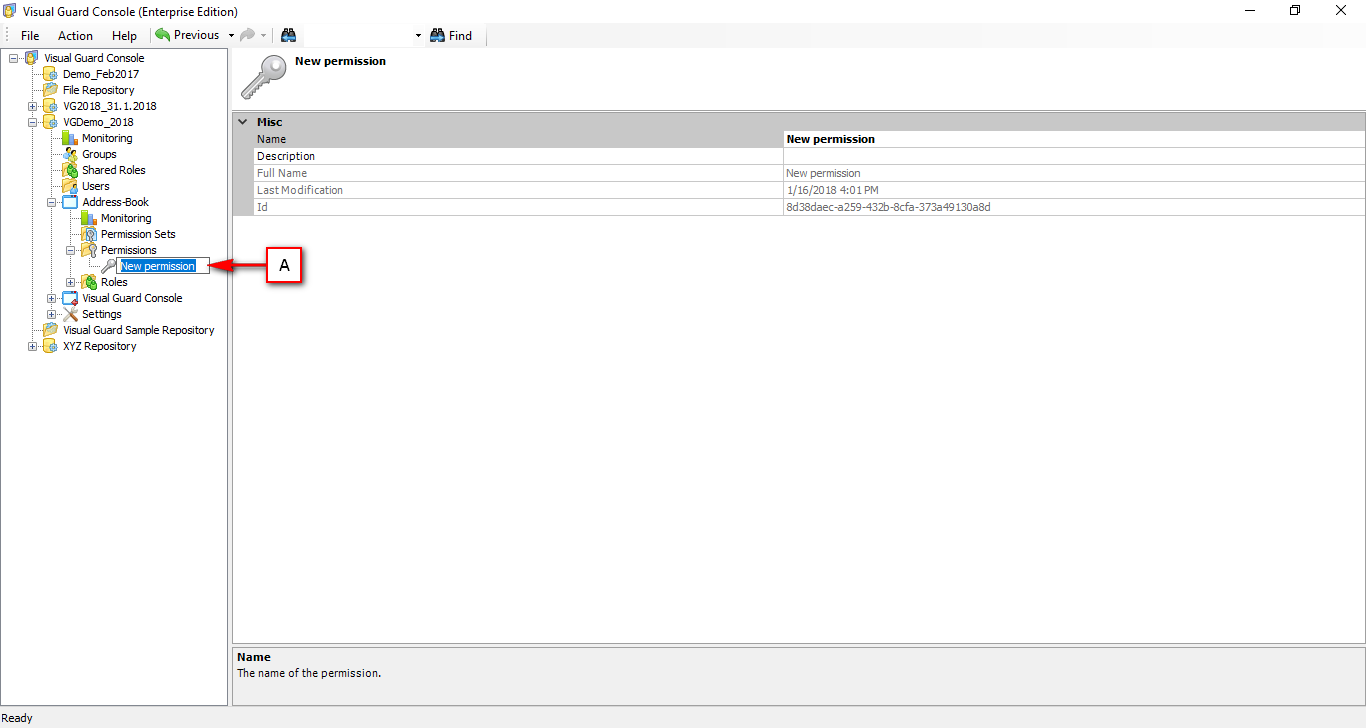1366x728 pixels.
Task: Select the Users folder icon
Action: 70,185
